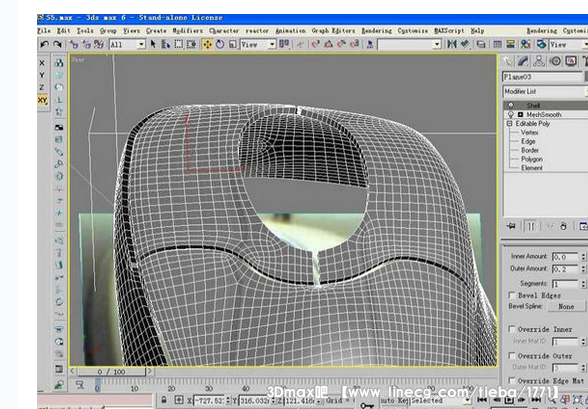
Task: Open the Modifiers menu
Action: (188, 31)
